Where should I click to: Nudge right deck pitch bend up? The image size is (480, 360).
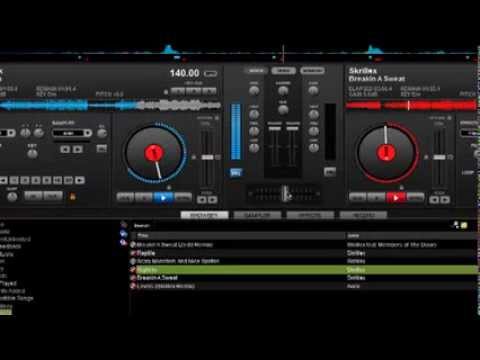click(x=445, y=200)
